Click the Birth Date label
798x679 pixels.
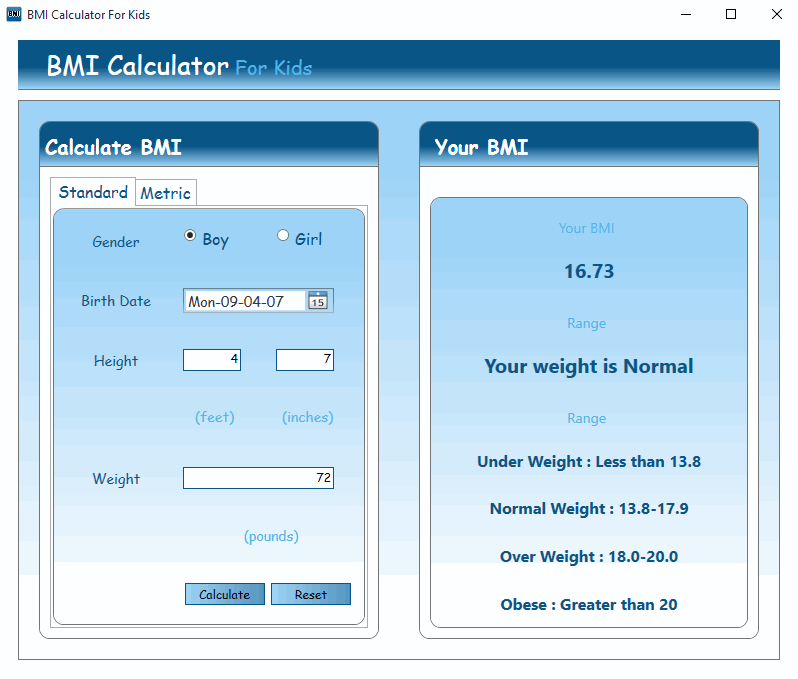coord(116,301)
